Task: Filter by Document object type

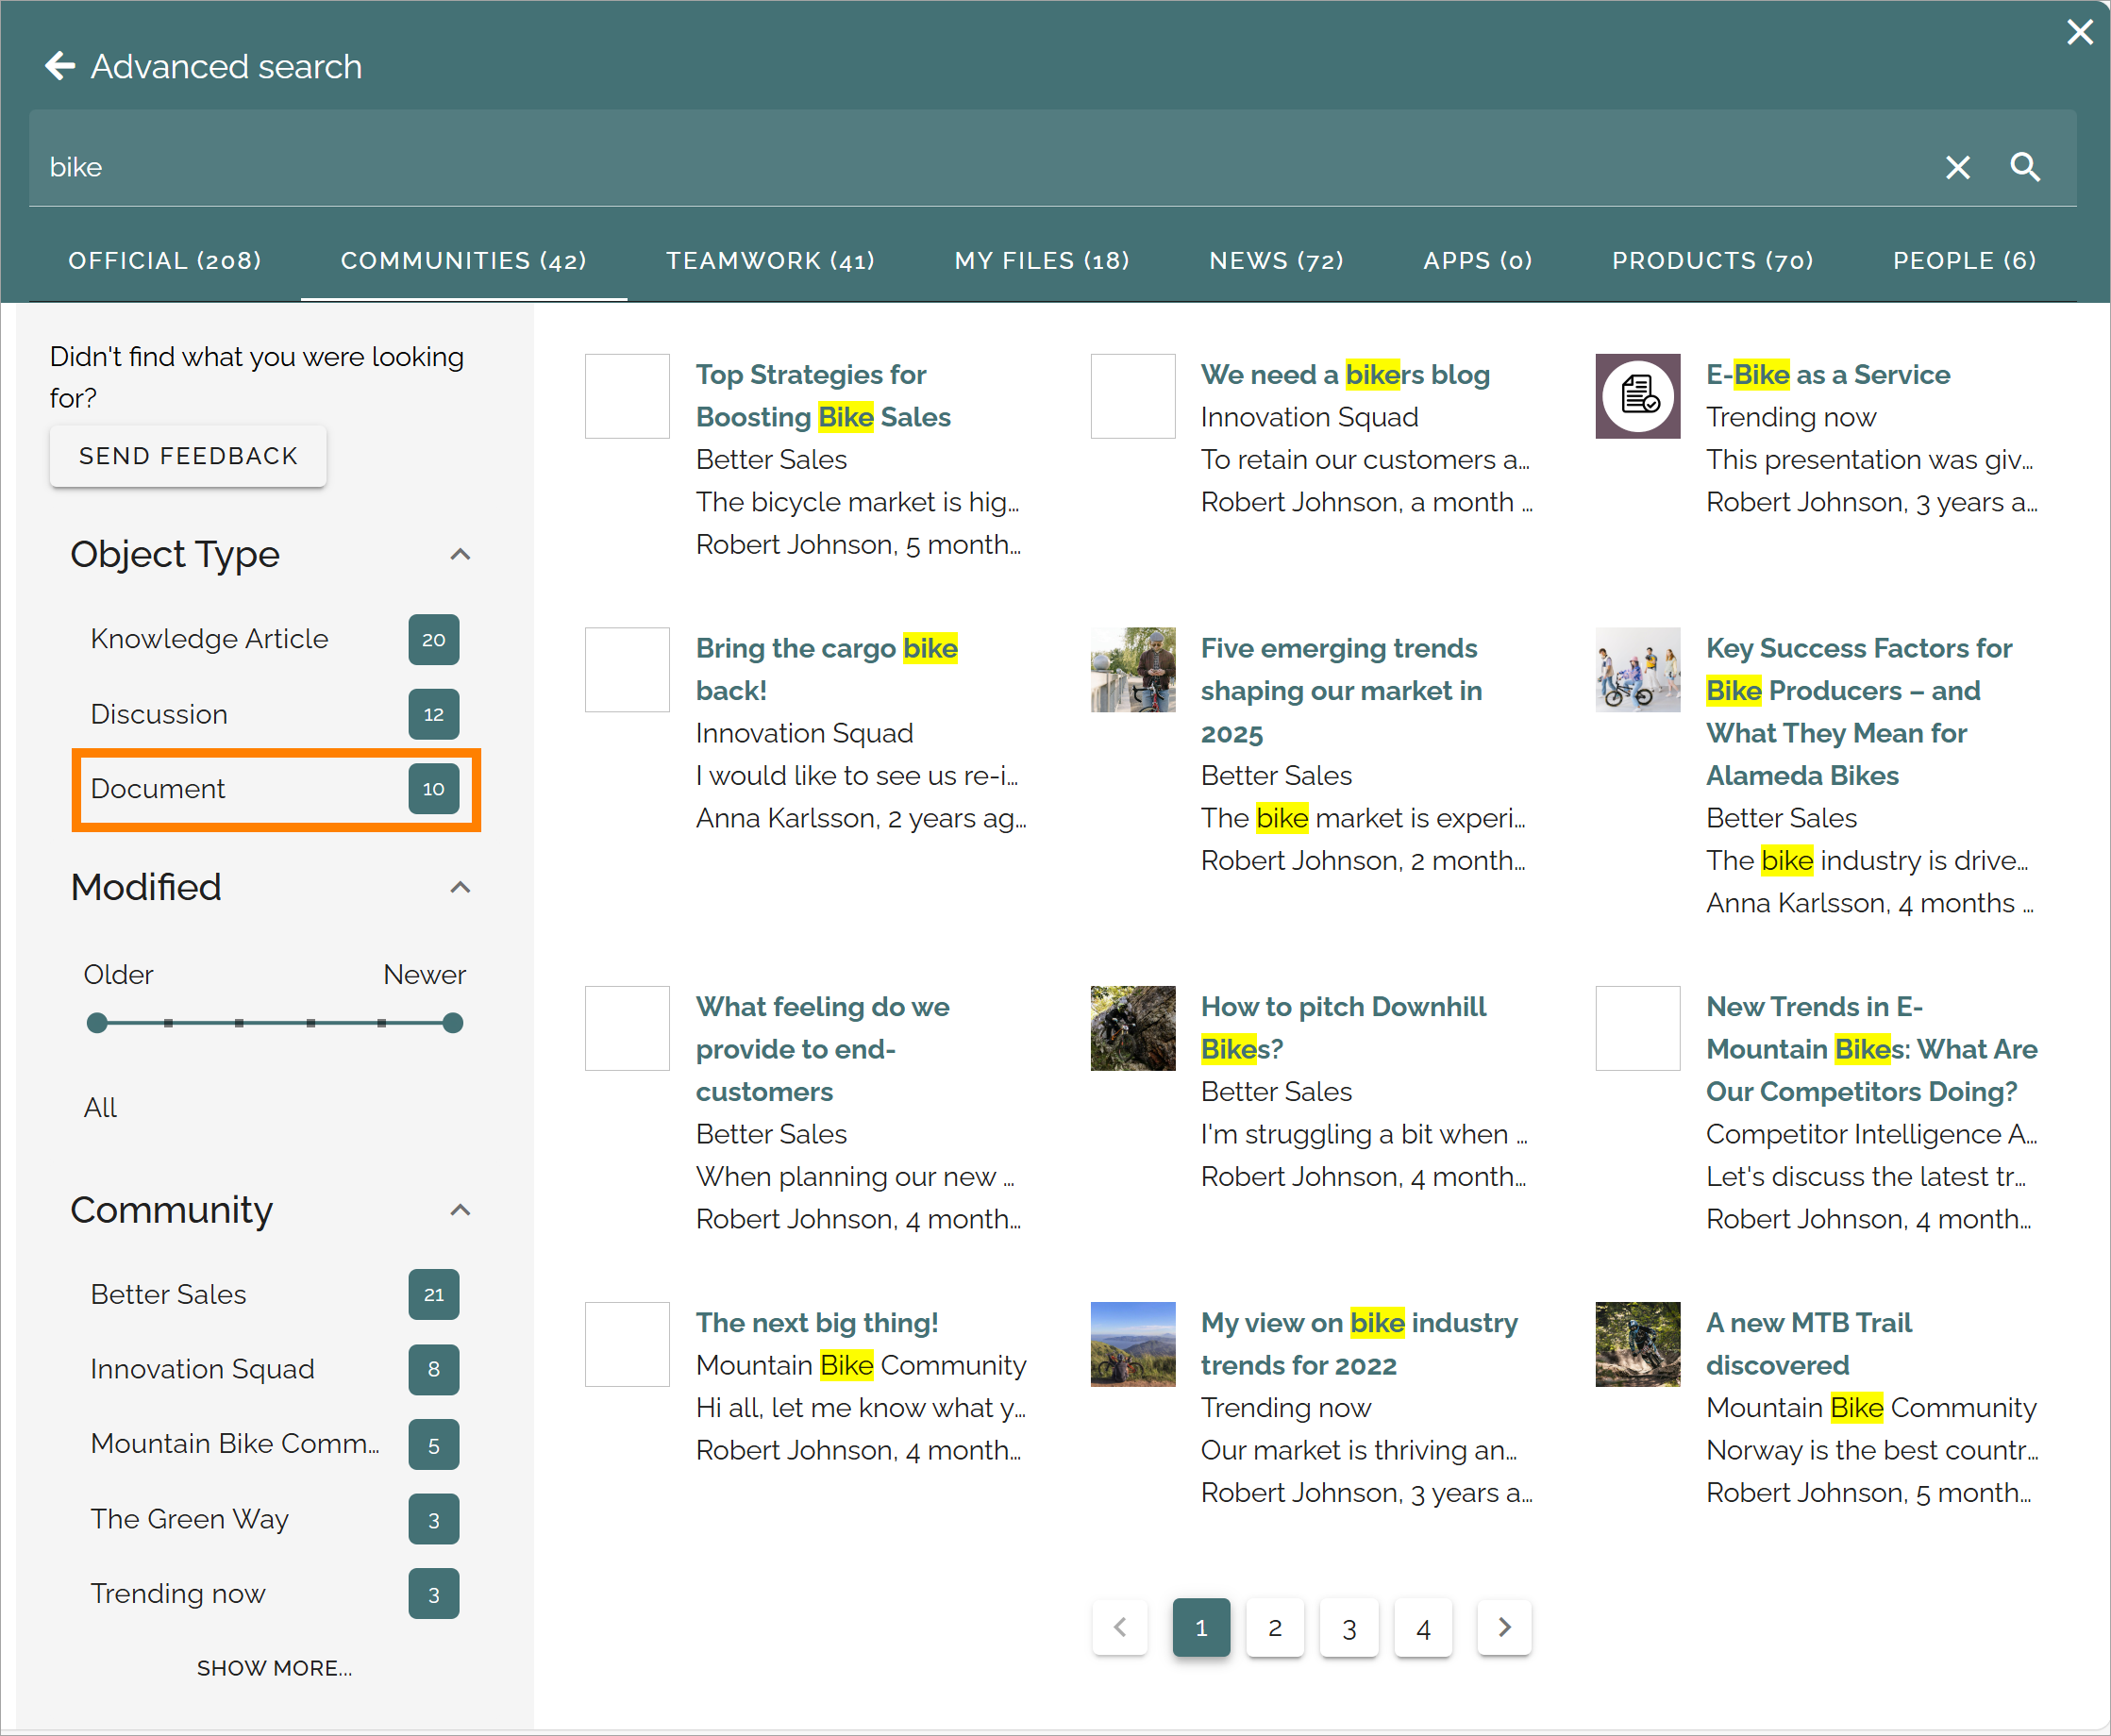Action: click(x=275, y=789)
